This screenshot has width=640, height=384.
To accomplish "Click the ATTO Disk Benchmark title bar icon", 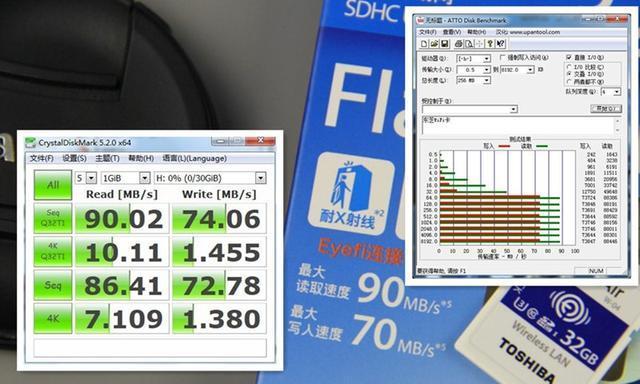I will 420,20.
